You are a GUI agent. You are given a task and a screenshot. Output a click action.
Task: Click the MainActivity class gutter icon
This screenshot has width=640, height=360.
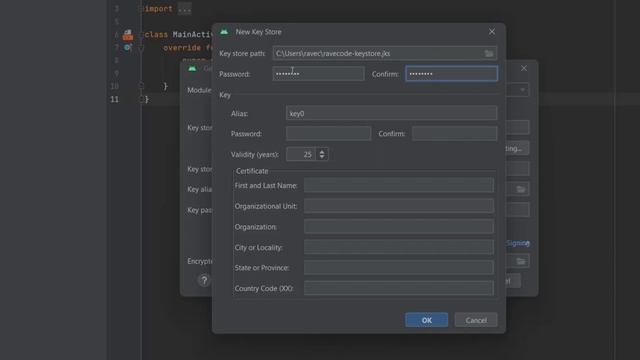(128, 35)
